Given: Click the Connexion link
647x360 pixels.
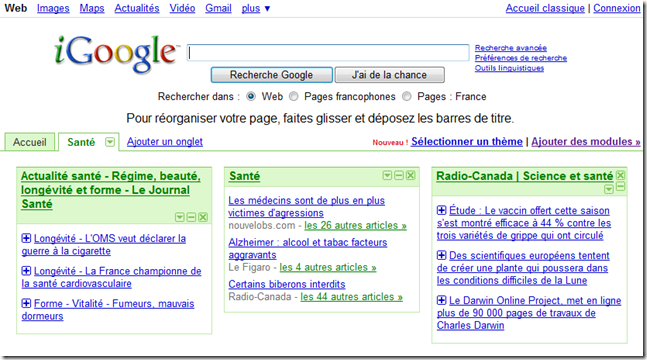Looking at the screenshot, I should 616,8.
